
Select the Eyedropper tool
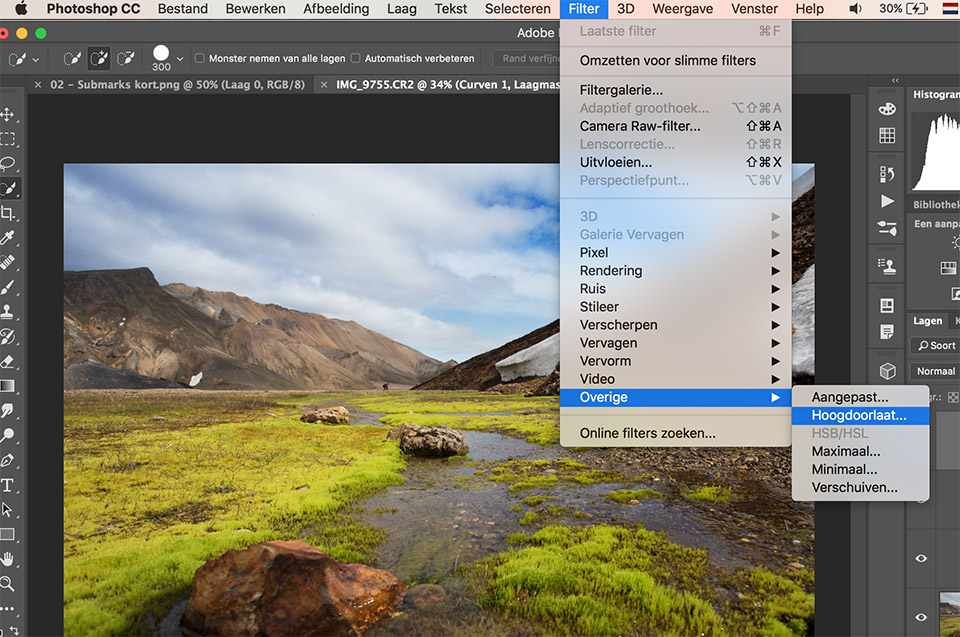coord(7,238)
